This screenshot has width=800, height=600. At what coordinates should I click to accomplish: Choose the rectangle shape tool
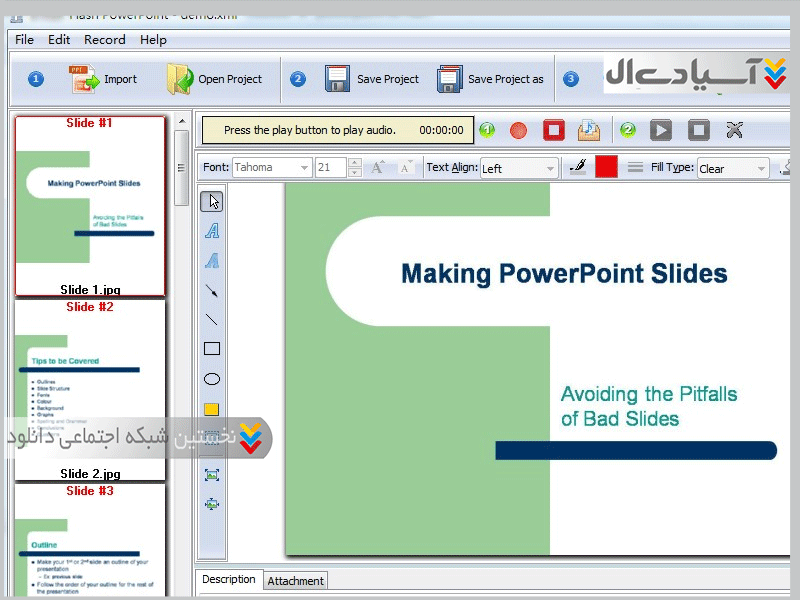click(x=212, y=349)
